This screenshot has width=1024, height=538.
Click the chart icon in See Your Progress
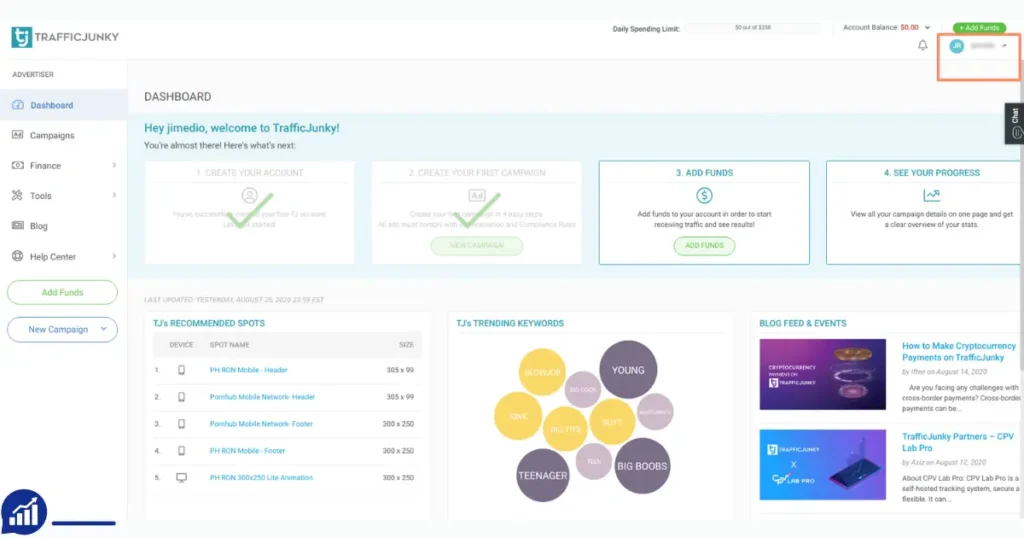click(x=931, y=195)
